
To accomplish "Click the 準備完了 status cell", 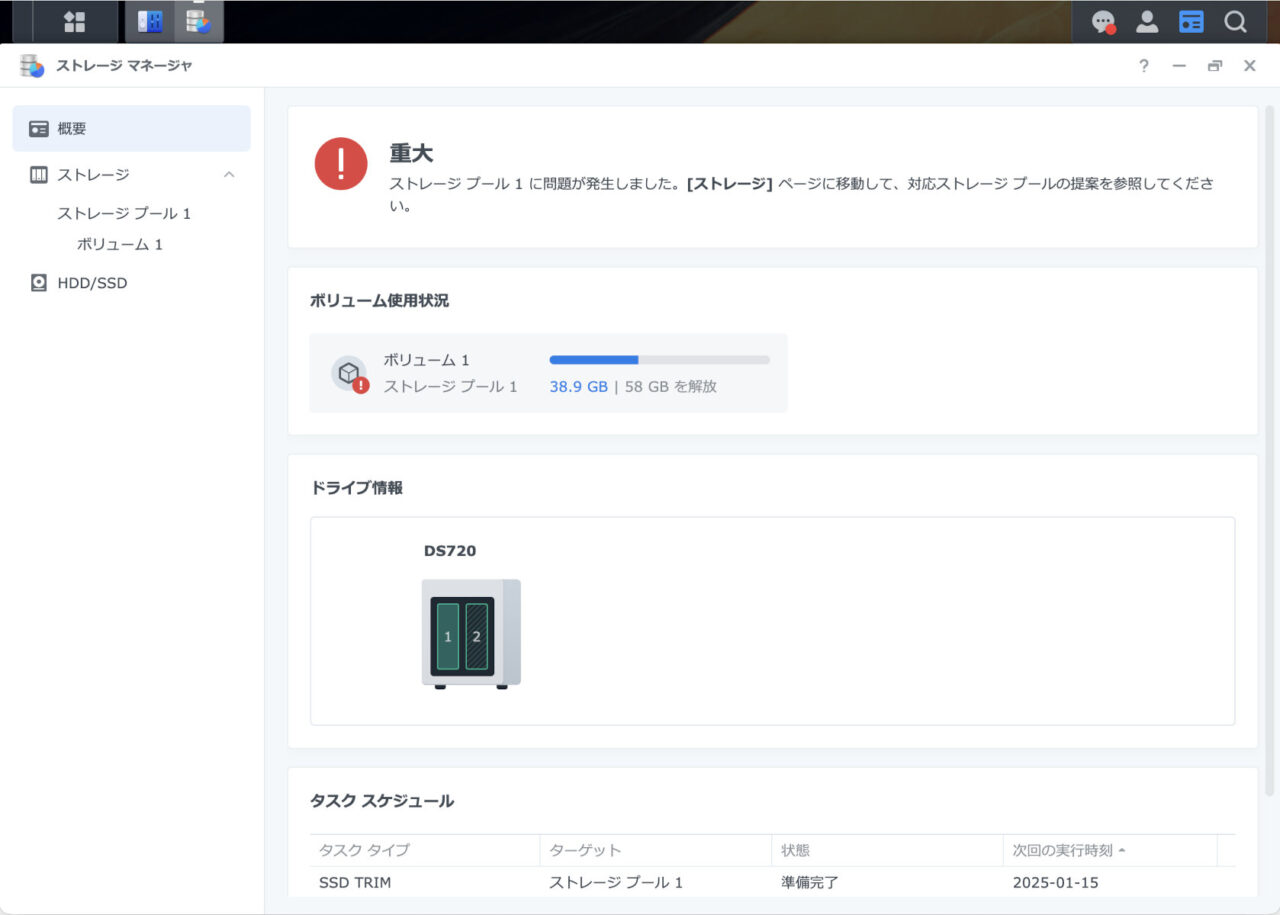I will coord(810,883).
